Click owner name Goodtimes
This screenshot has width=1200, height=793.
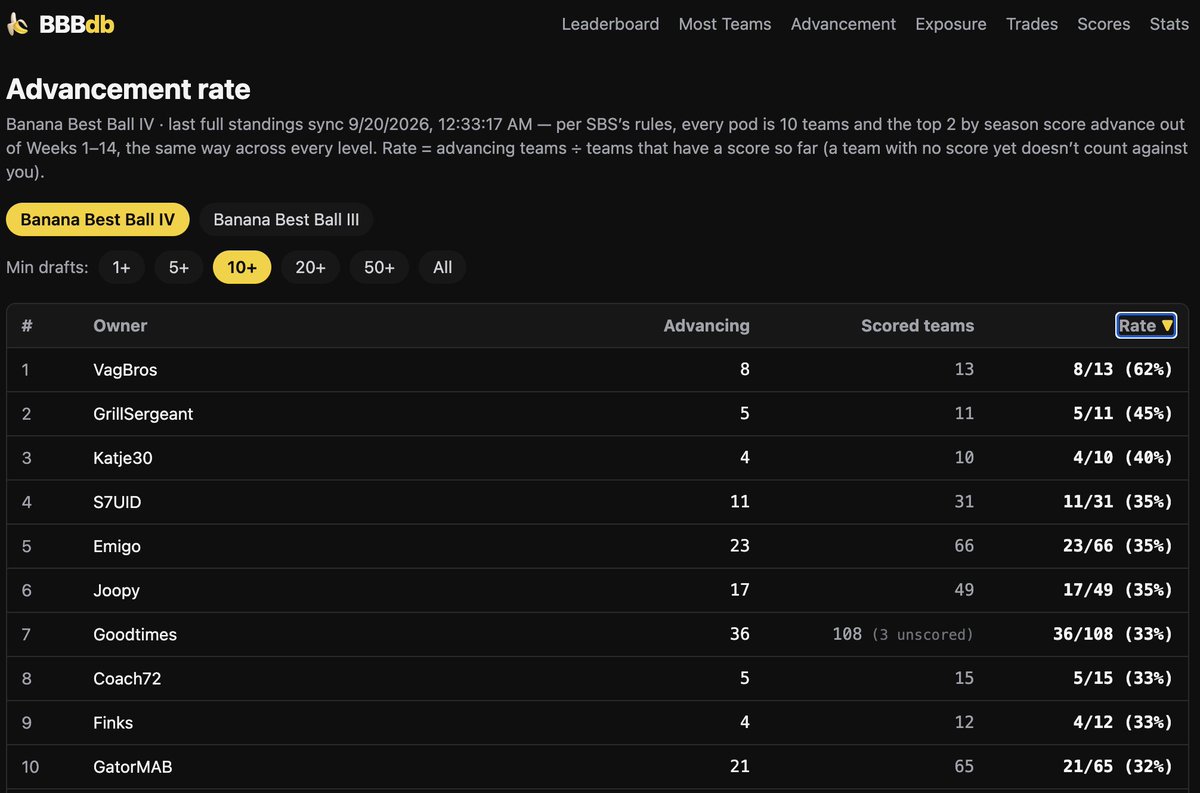135,634
